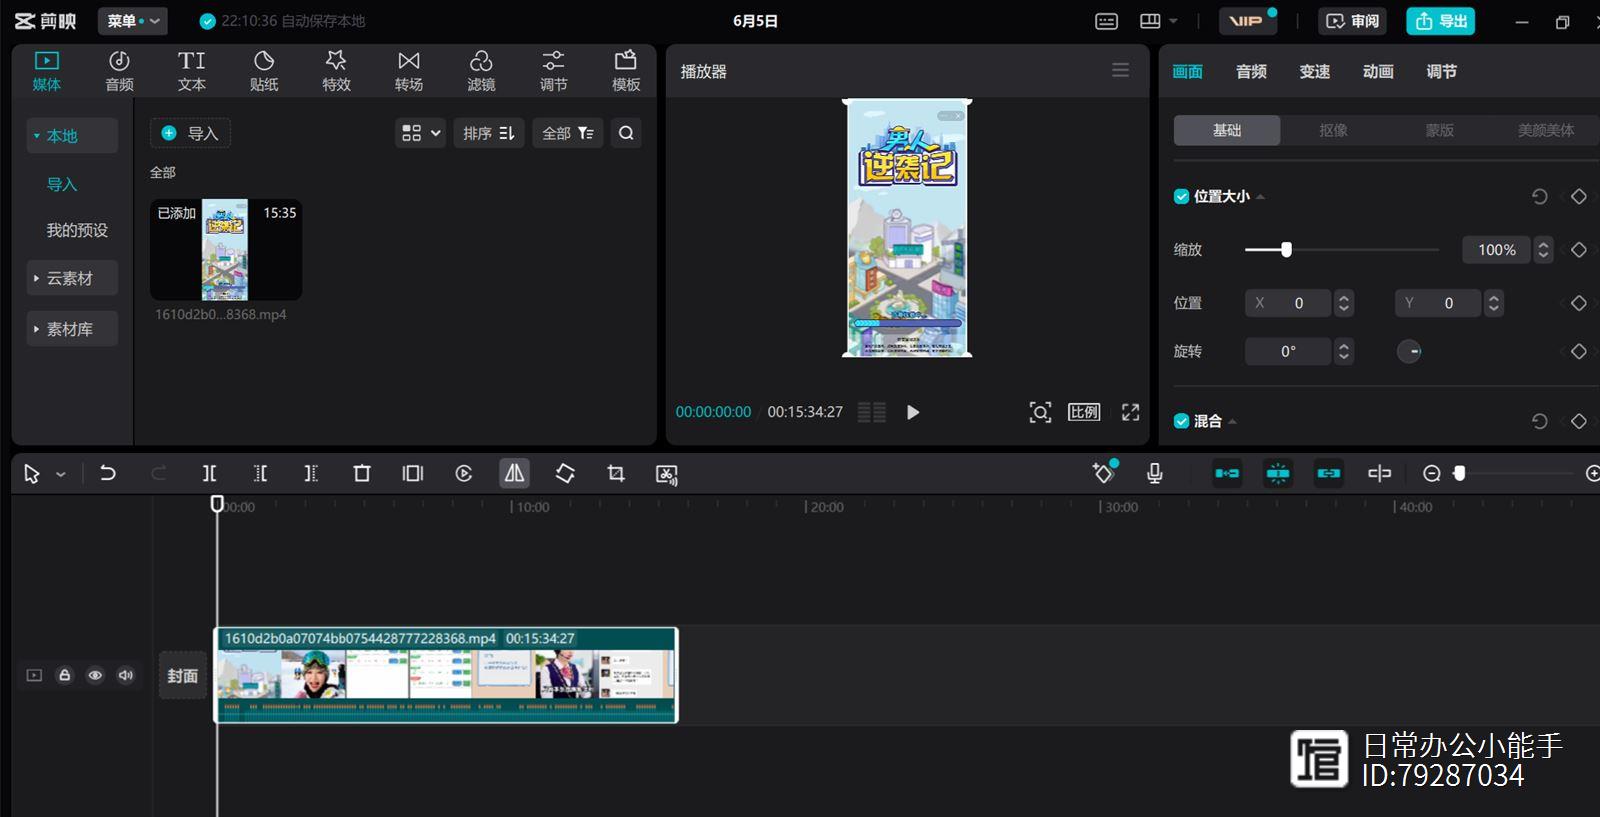Open the 文本 text panel
This screenshot has height=817, width=1600.
[x=191, y=71]
